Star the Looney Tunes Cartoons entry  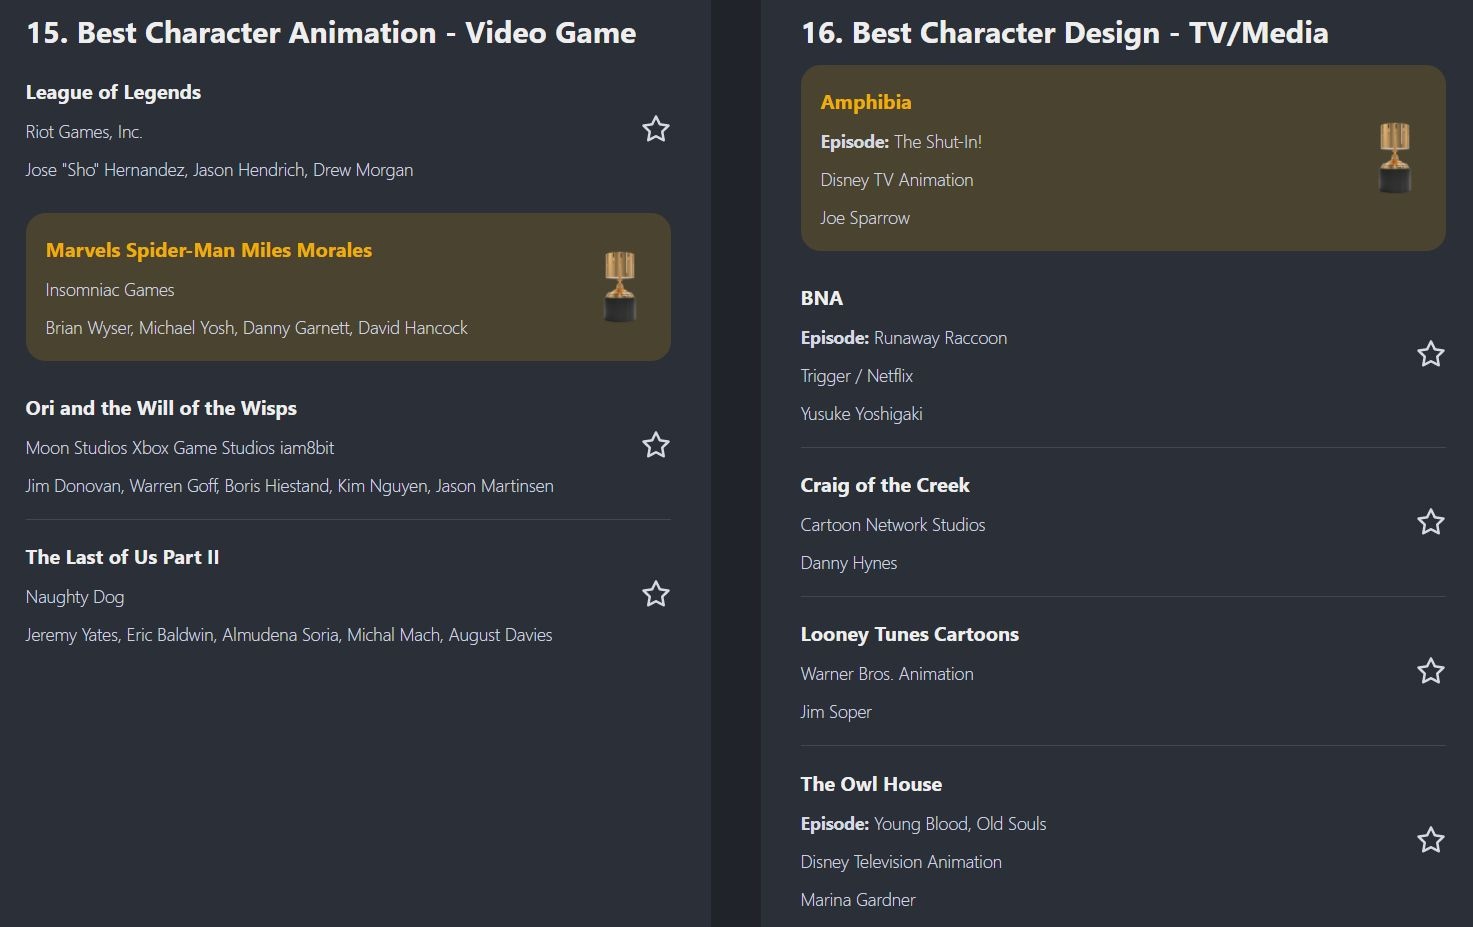pyautogui.click(x=1430, y=671)
